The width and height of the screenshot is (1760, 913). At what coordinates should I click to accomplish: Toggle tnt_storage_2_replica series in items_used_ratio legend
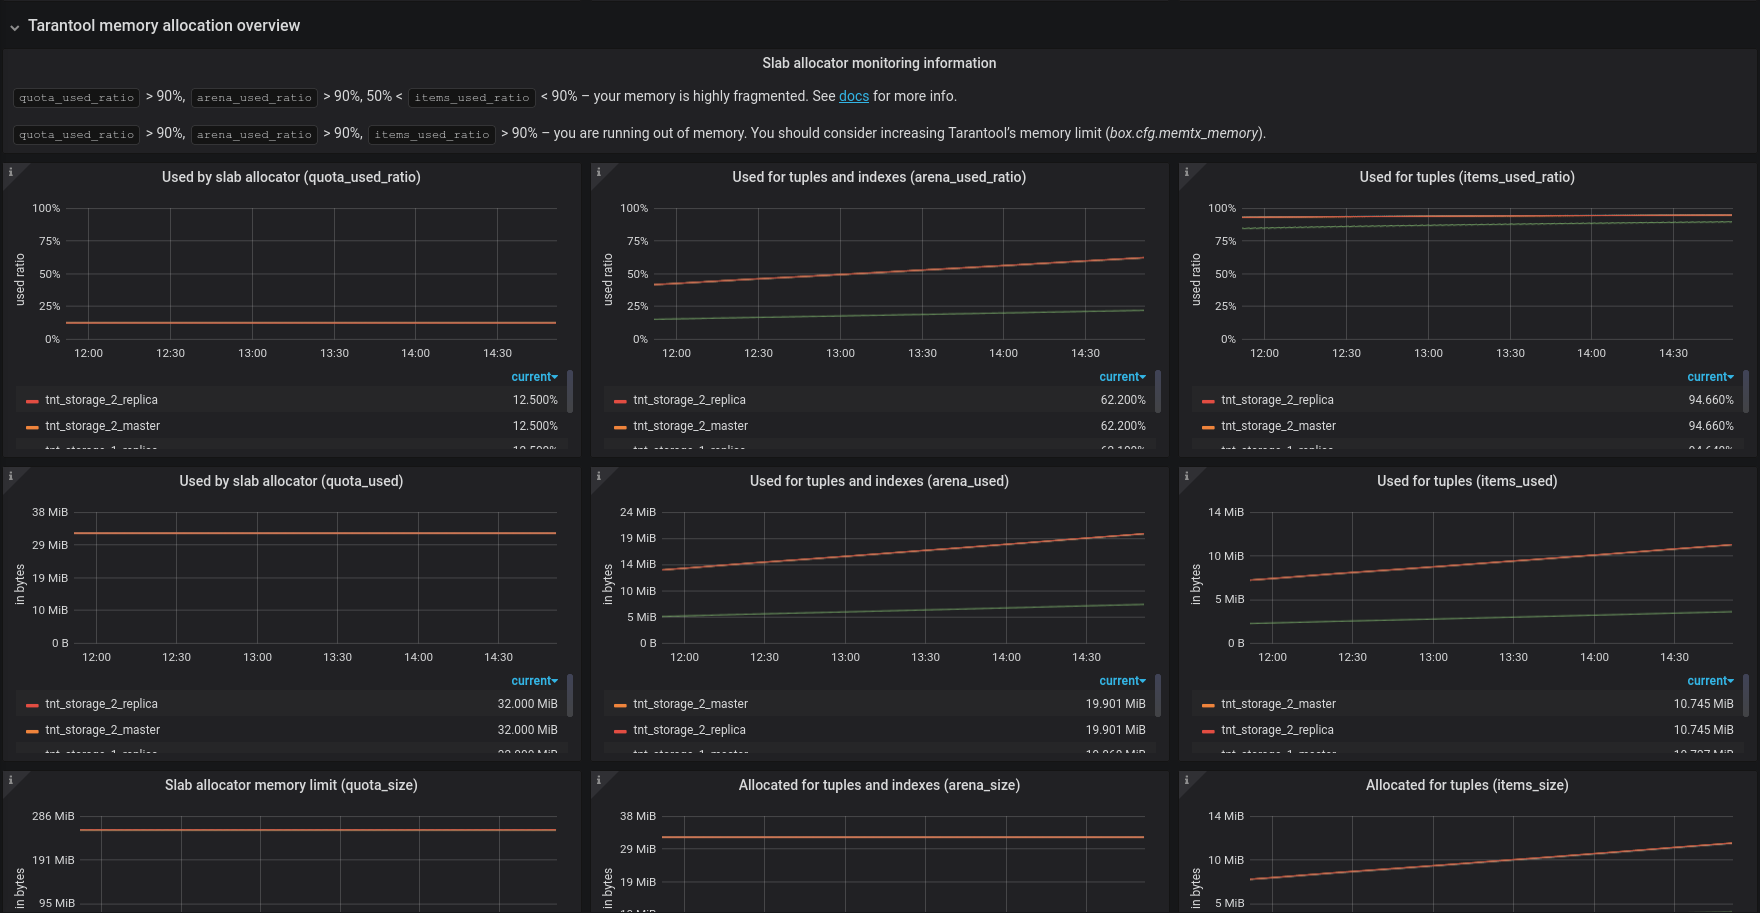[x=1277, y=400]
